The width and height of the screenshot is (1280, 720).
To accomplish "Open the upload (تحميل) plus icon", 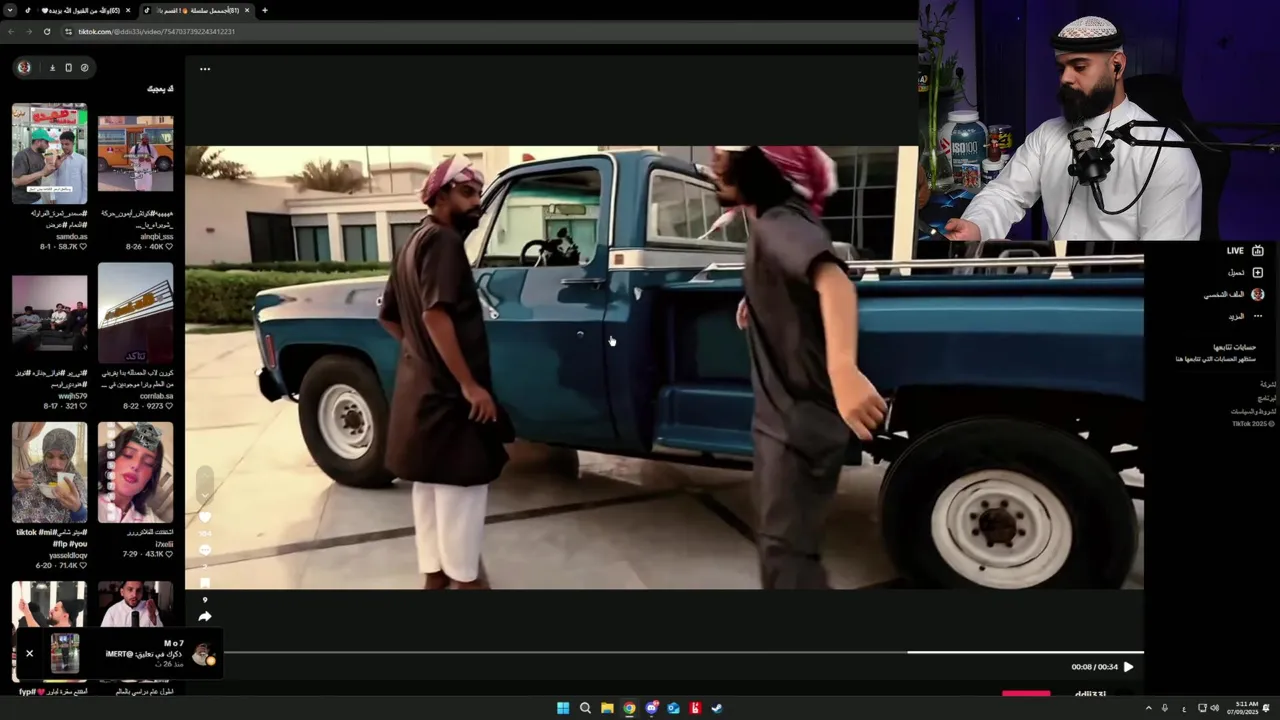I will 1258,272.
